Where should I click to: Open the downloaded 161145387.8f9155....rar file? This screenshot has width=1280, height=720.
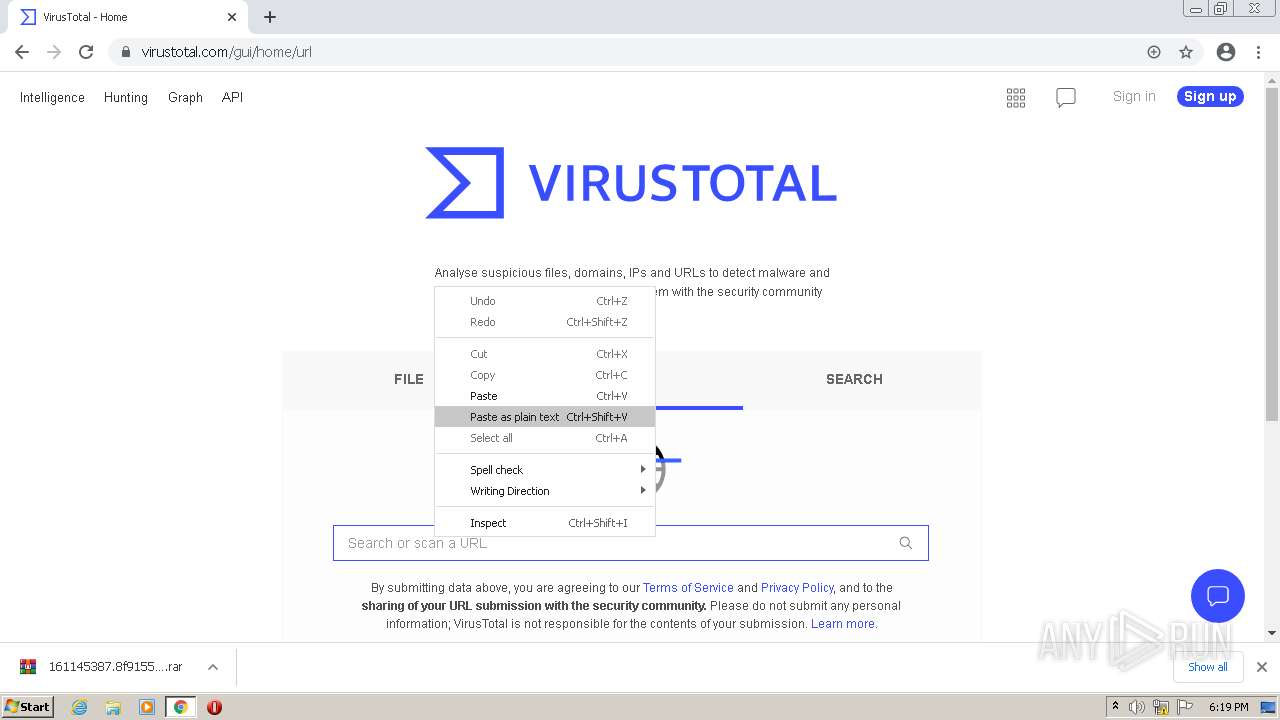[x=115, y=667]
